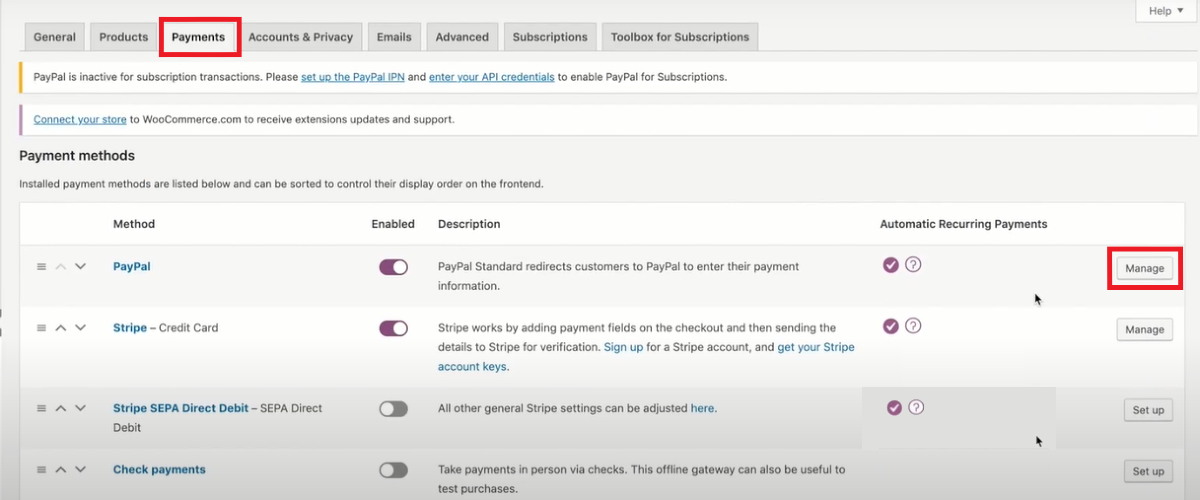
Task: Switch to Subscriptions tab
Action: pyautogui.click(x=550, y=37)
